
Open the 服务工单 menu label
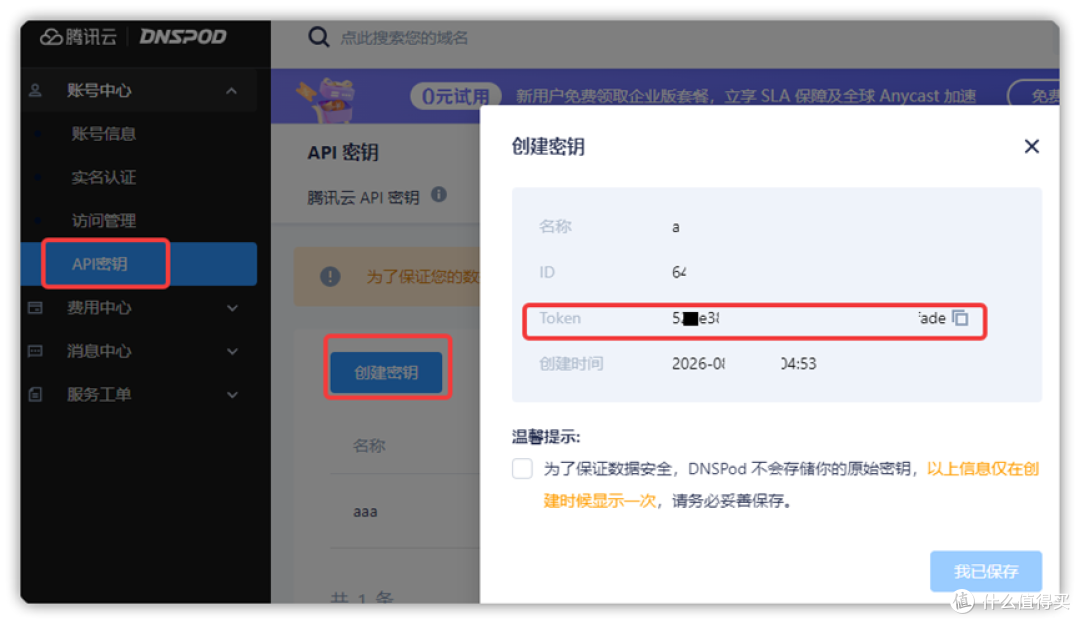click(x=99, y=395)
